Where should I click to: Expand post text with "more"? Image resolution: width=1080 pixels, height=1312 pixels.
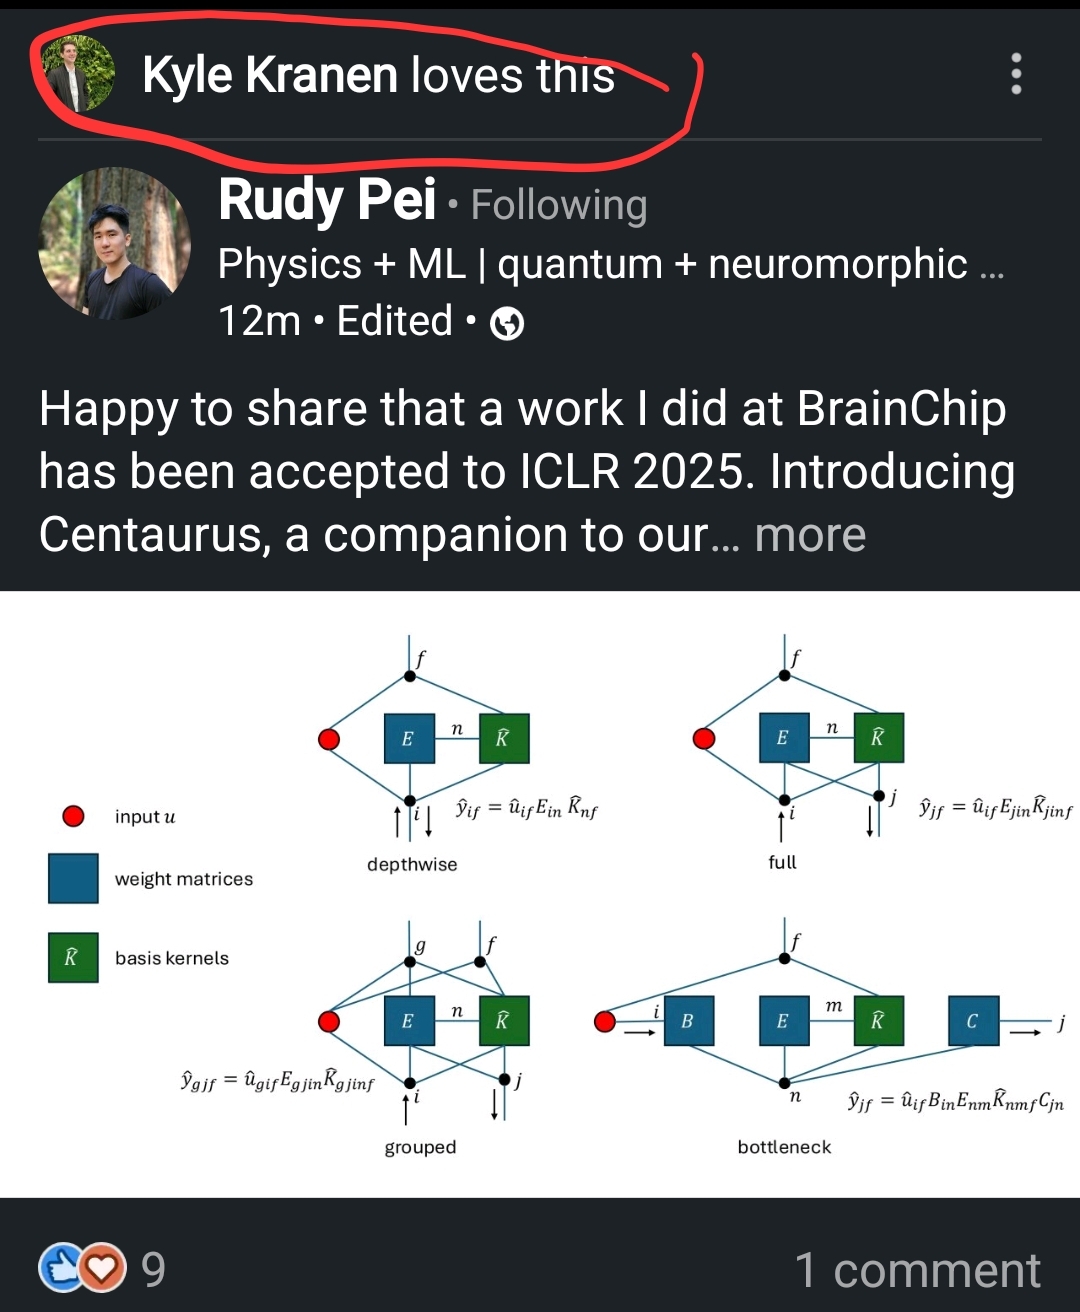[x=810, y=535]
